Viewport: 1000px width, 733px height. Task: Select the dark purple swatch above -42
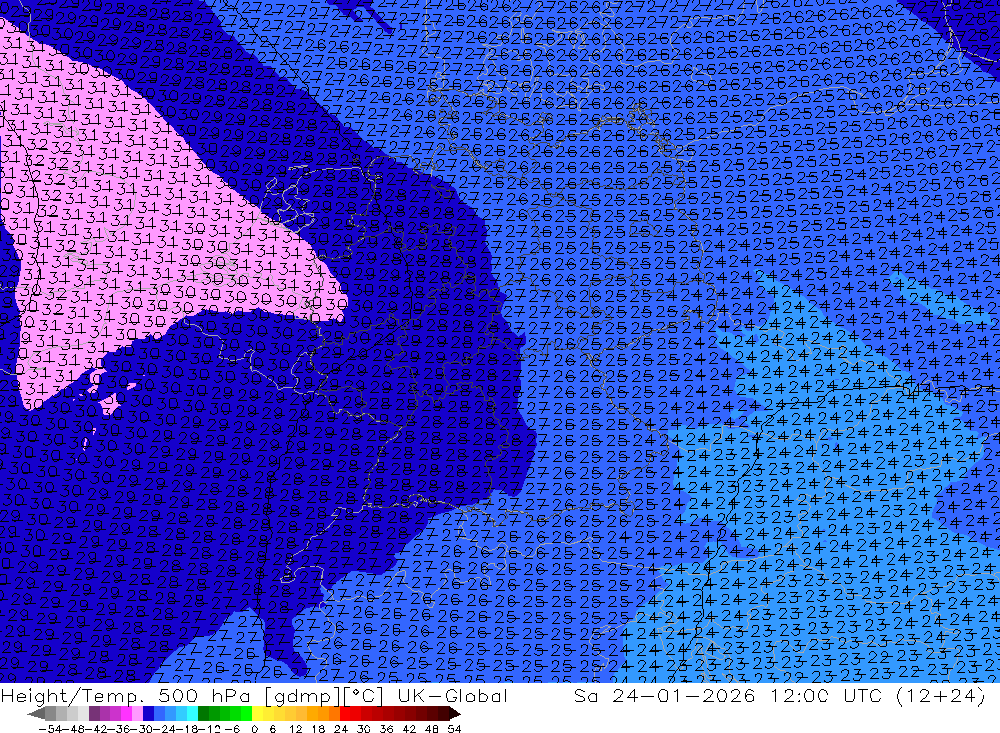click(94, 714)
